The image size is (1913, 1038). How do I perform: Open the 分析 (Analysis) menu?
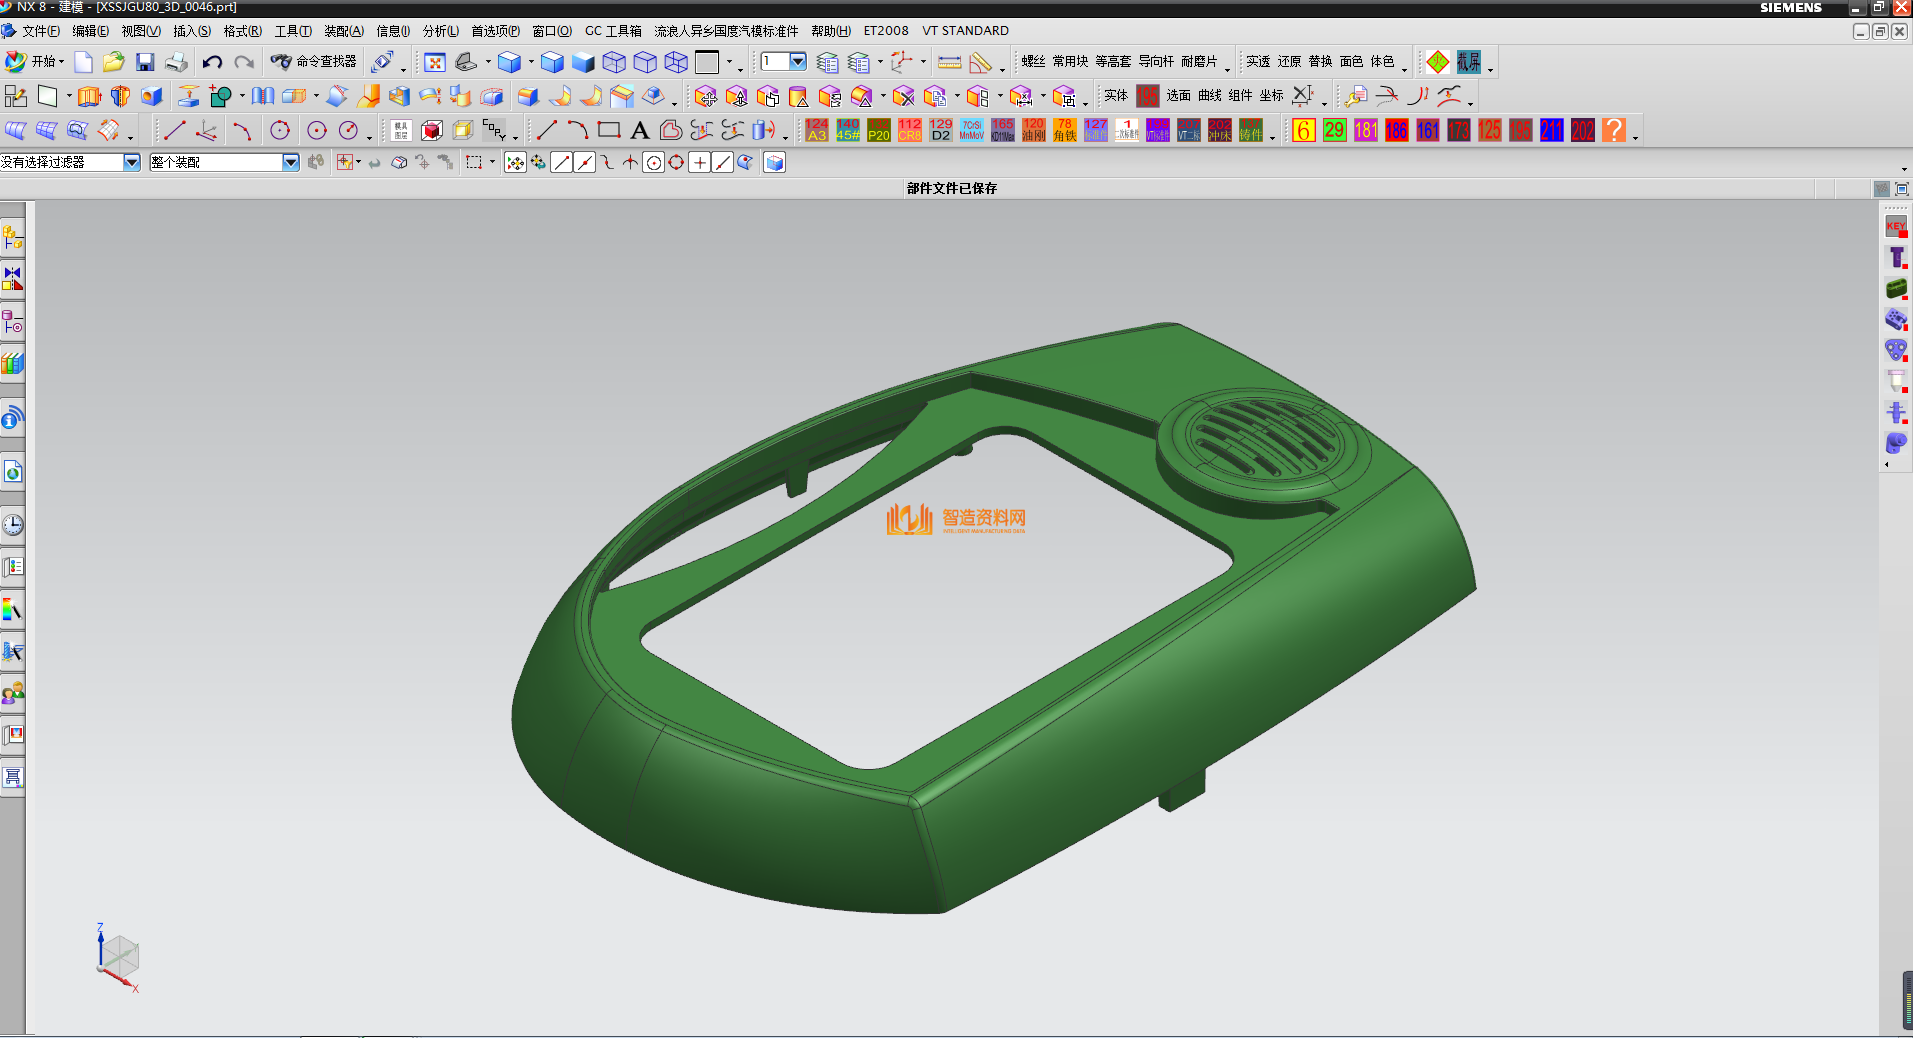(440, 31)
